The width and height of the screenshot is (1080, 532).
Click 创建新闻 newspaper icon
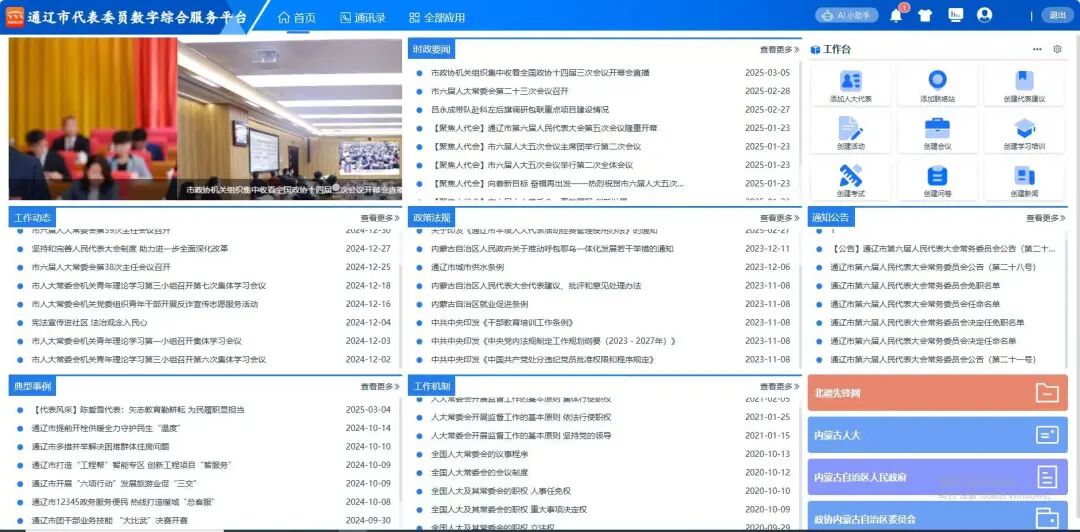[x=1024, y=176]
